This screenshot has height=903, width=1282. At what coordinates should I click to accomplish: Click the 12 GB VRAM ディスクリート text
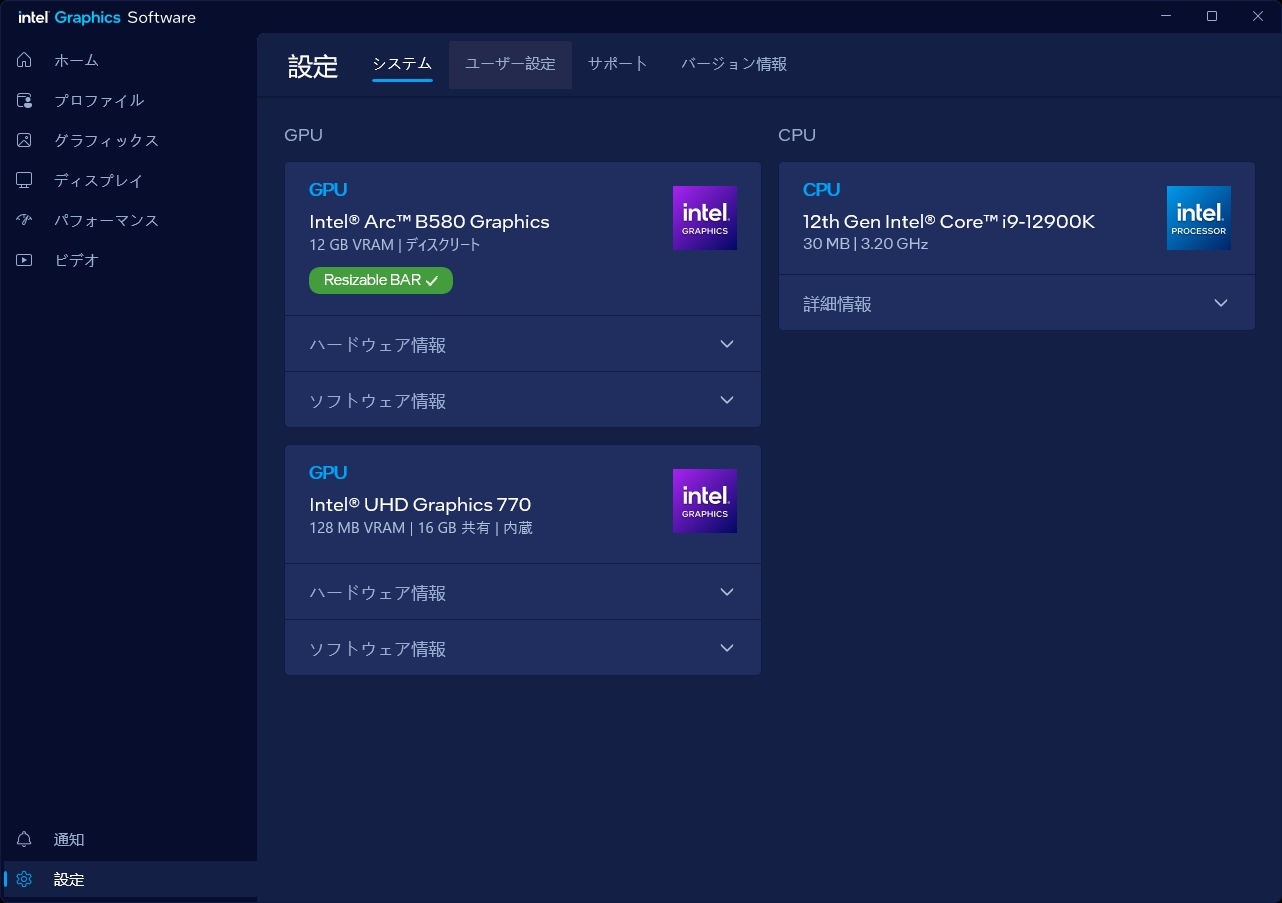[395, 245]
